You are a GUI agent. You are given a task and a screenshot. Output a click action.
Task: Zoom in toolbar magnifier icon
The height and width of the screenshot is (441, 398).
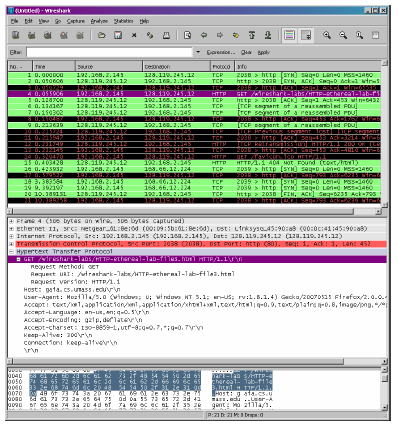point(327,35)
